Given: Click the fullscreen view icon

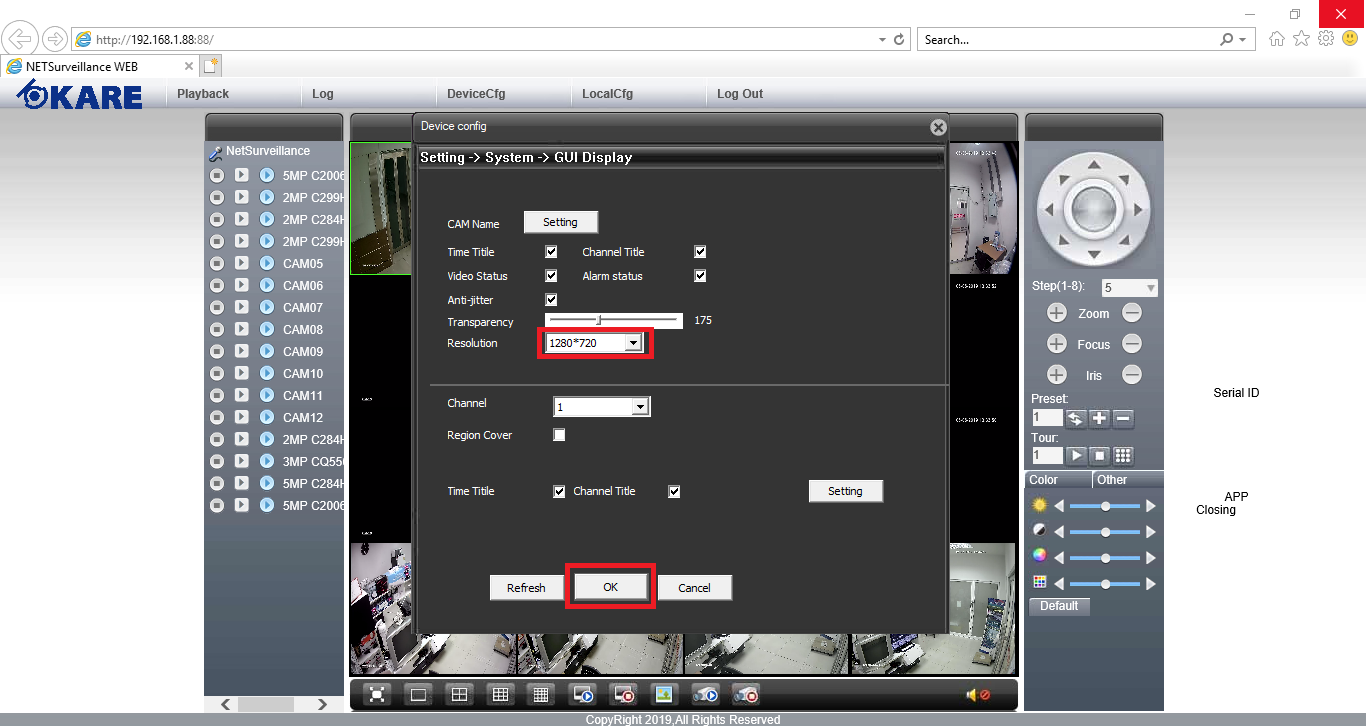Looking at the screenshot, I should coord(377,694).
